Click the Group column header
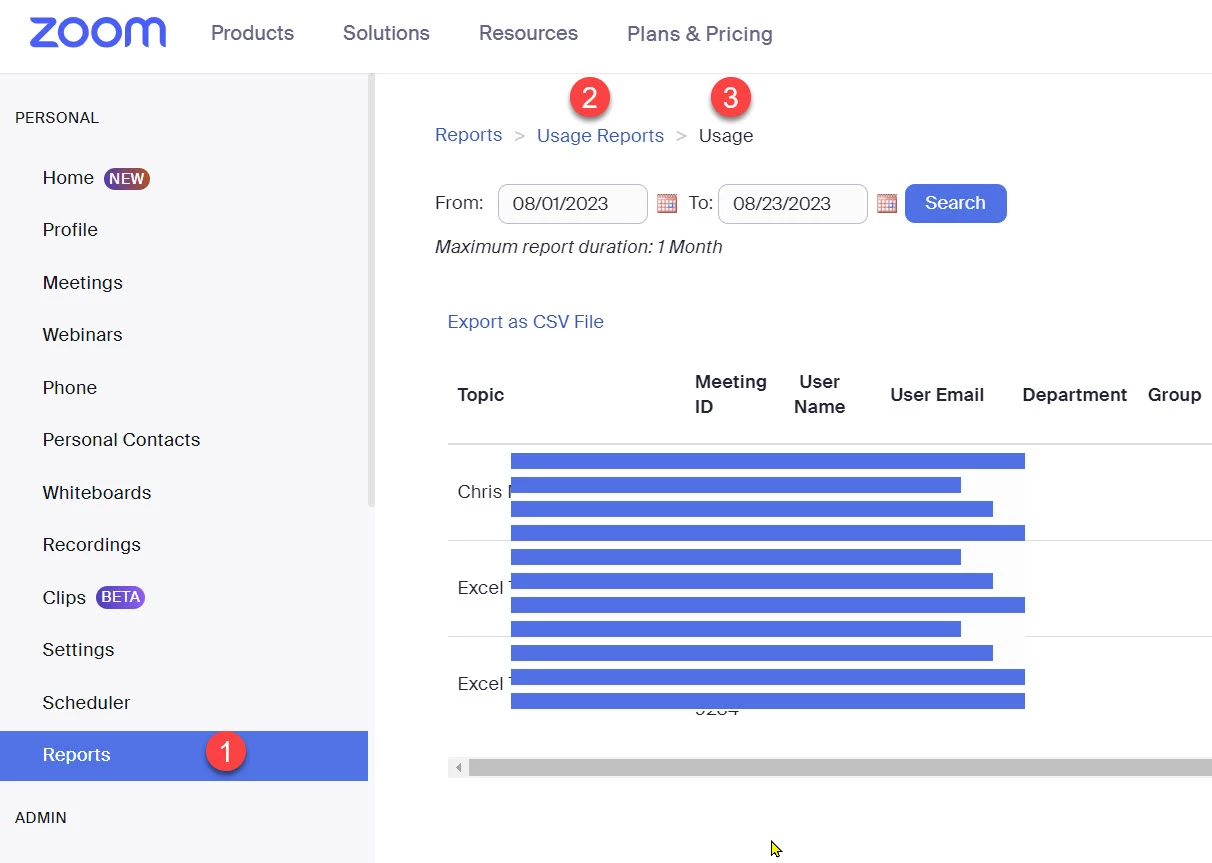This screenshot has height=863, width=1212. coord(1174,395)
